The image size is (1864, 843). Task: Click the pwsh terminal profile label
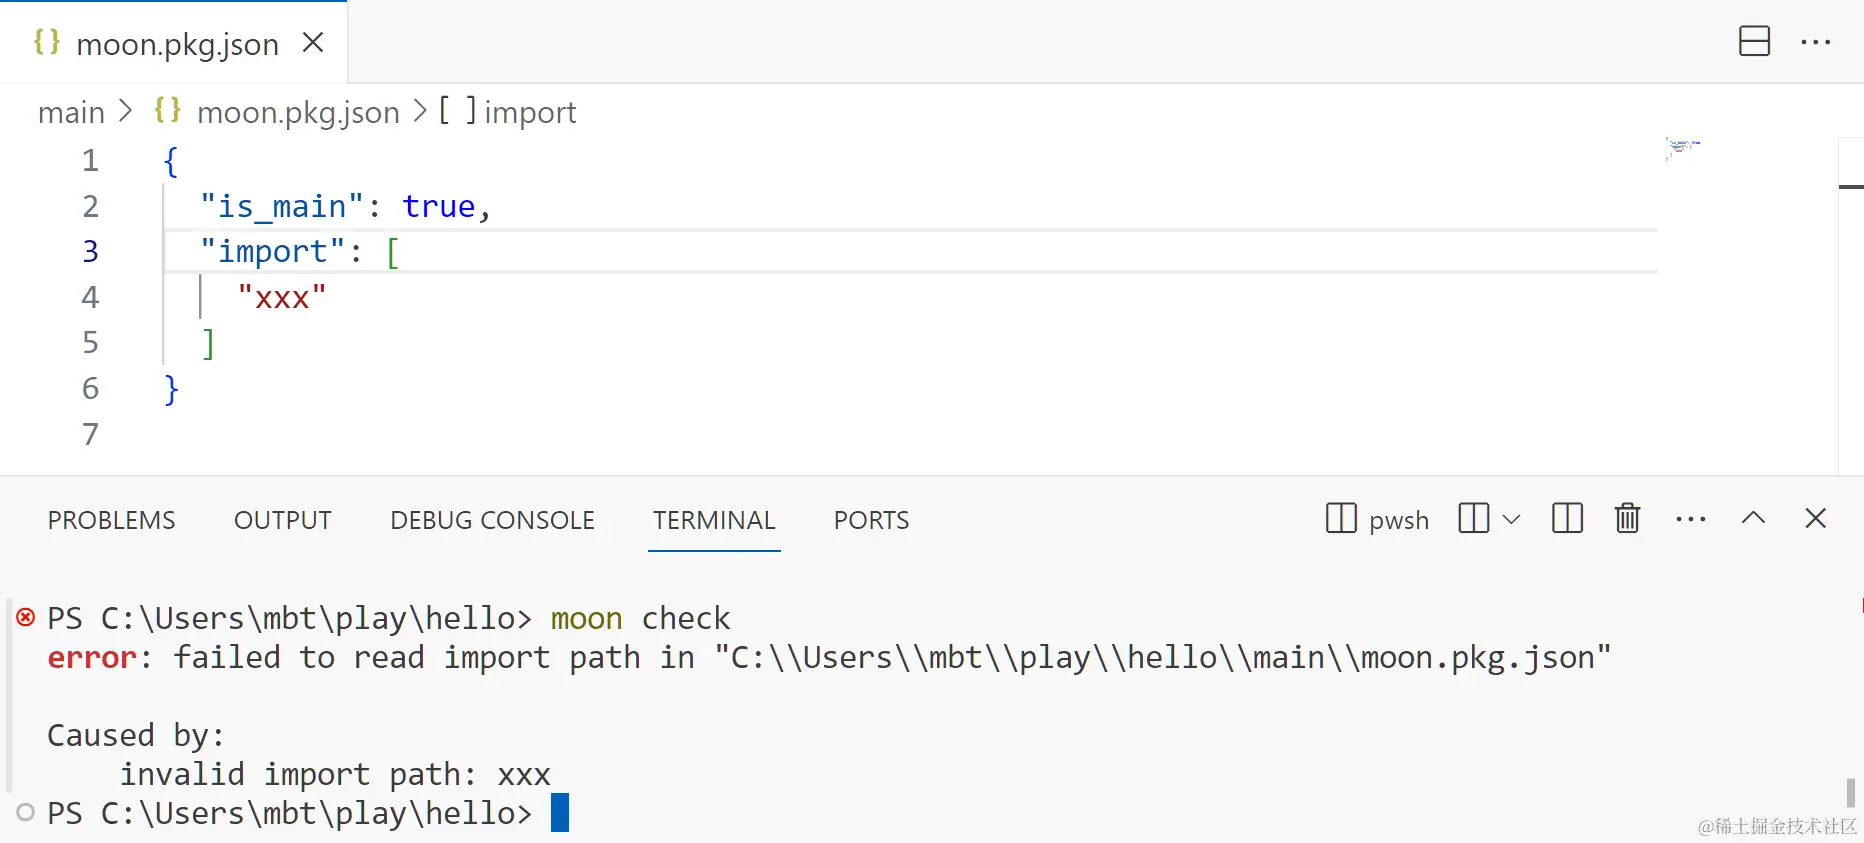pyautogui.click(x=1398, y=520)
